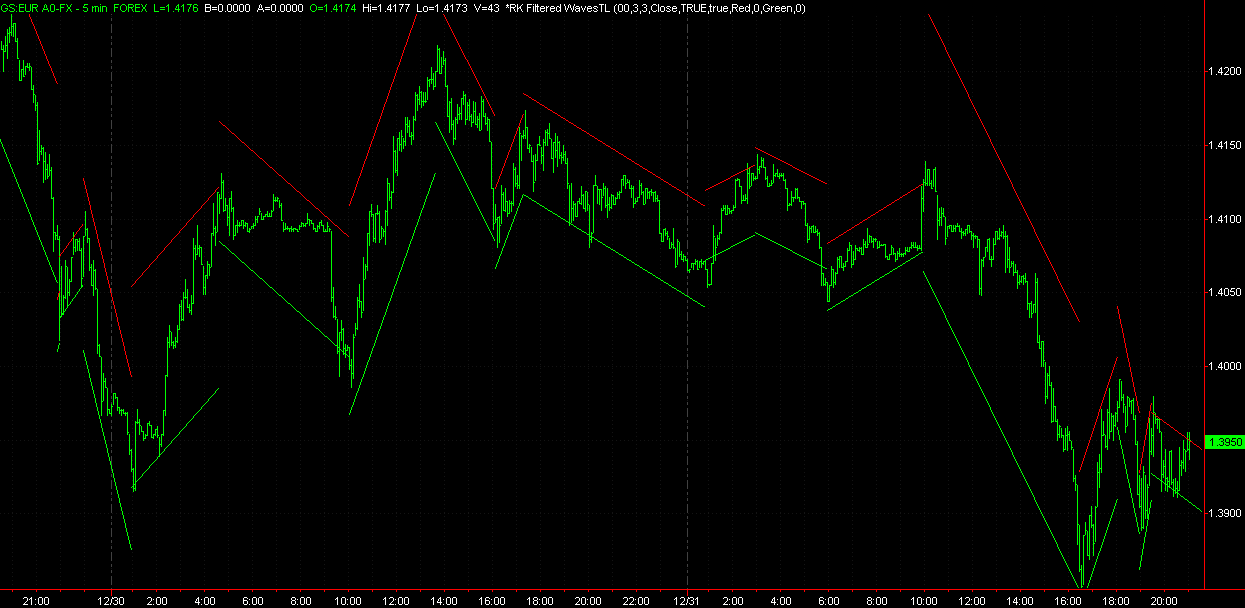
Task: Click the 1.4200 price axis label
Action: click(1225, 72)
